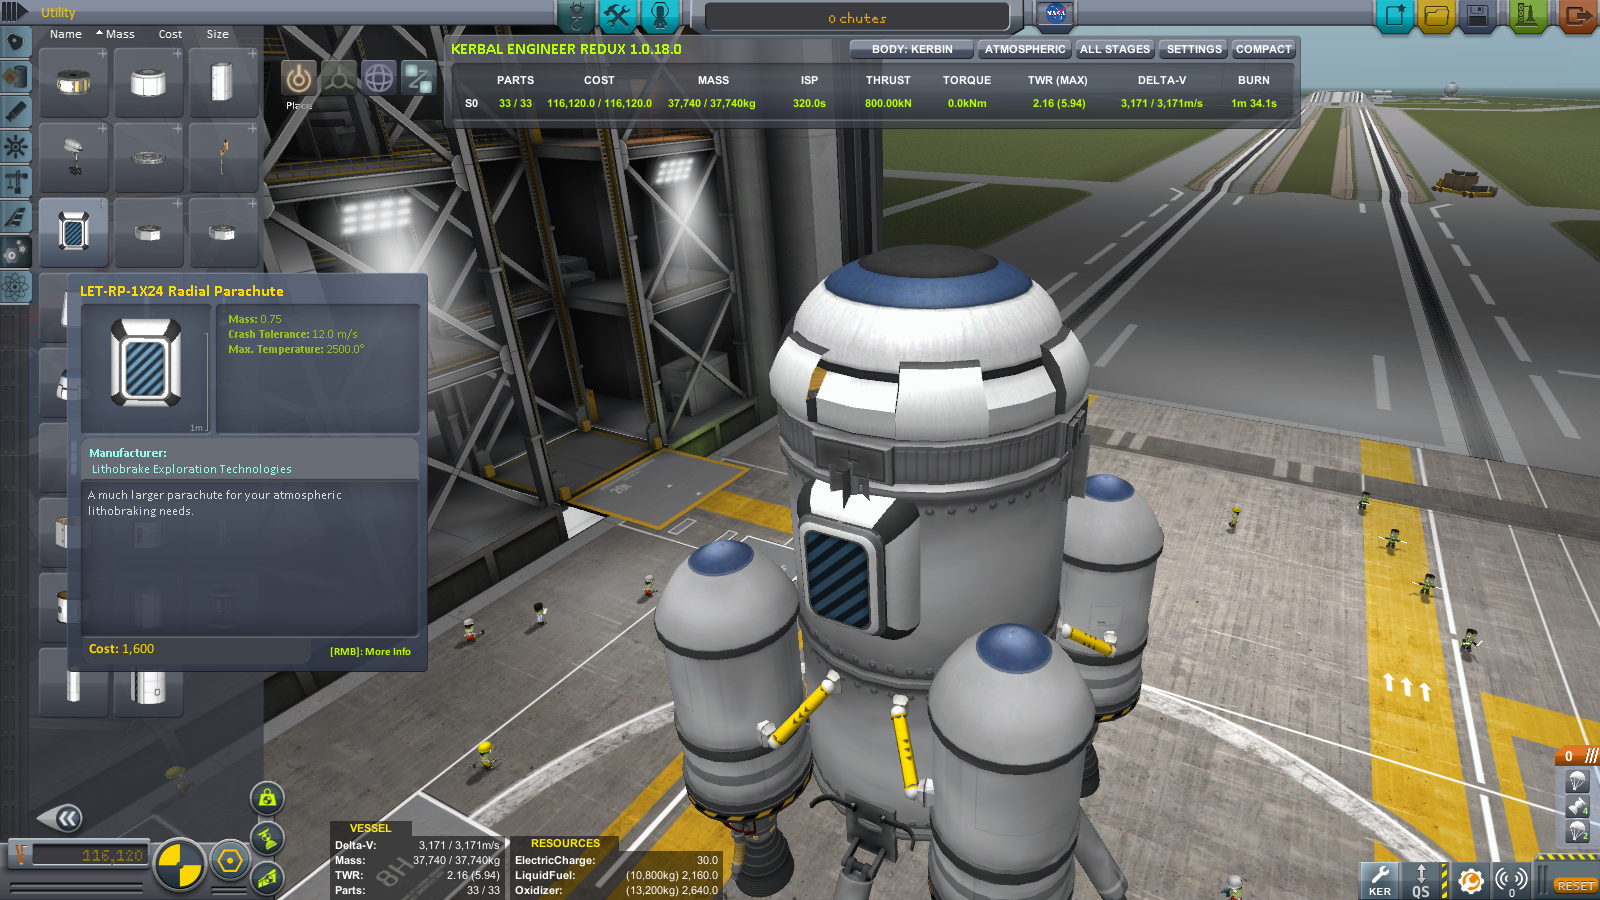Toggle COMPACT view in Kerbal Engineer

coord(1263,49)
